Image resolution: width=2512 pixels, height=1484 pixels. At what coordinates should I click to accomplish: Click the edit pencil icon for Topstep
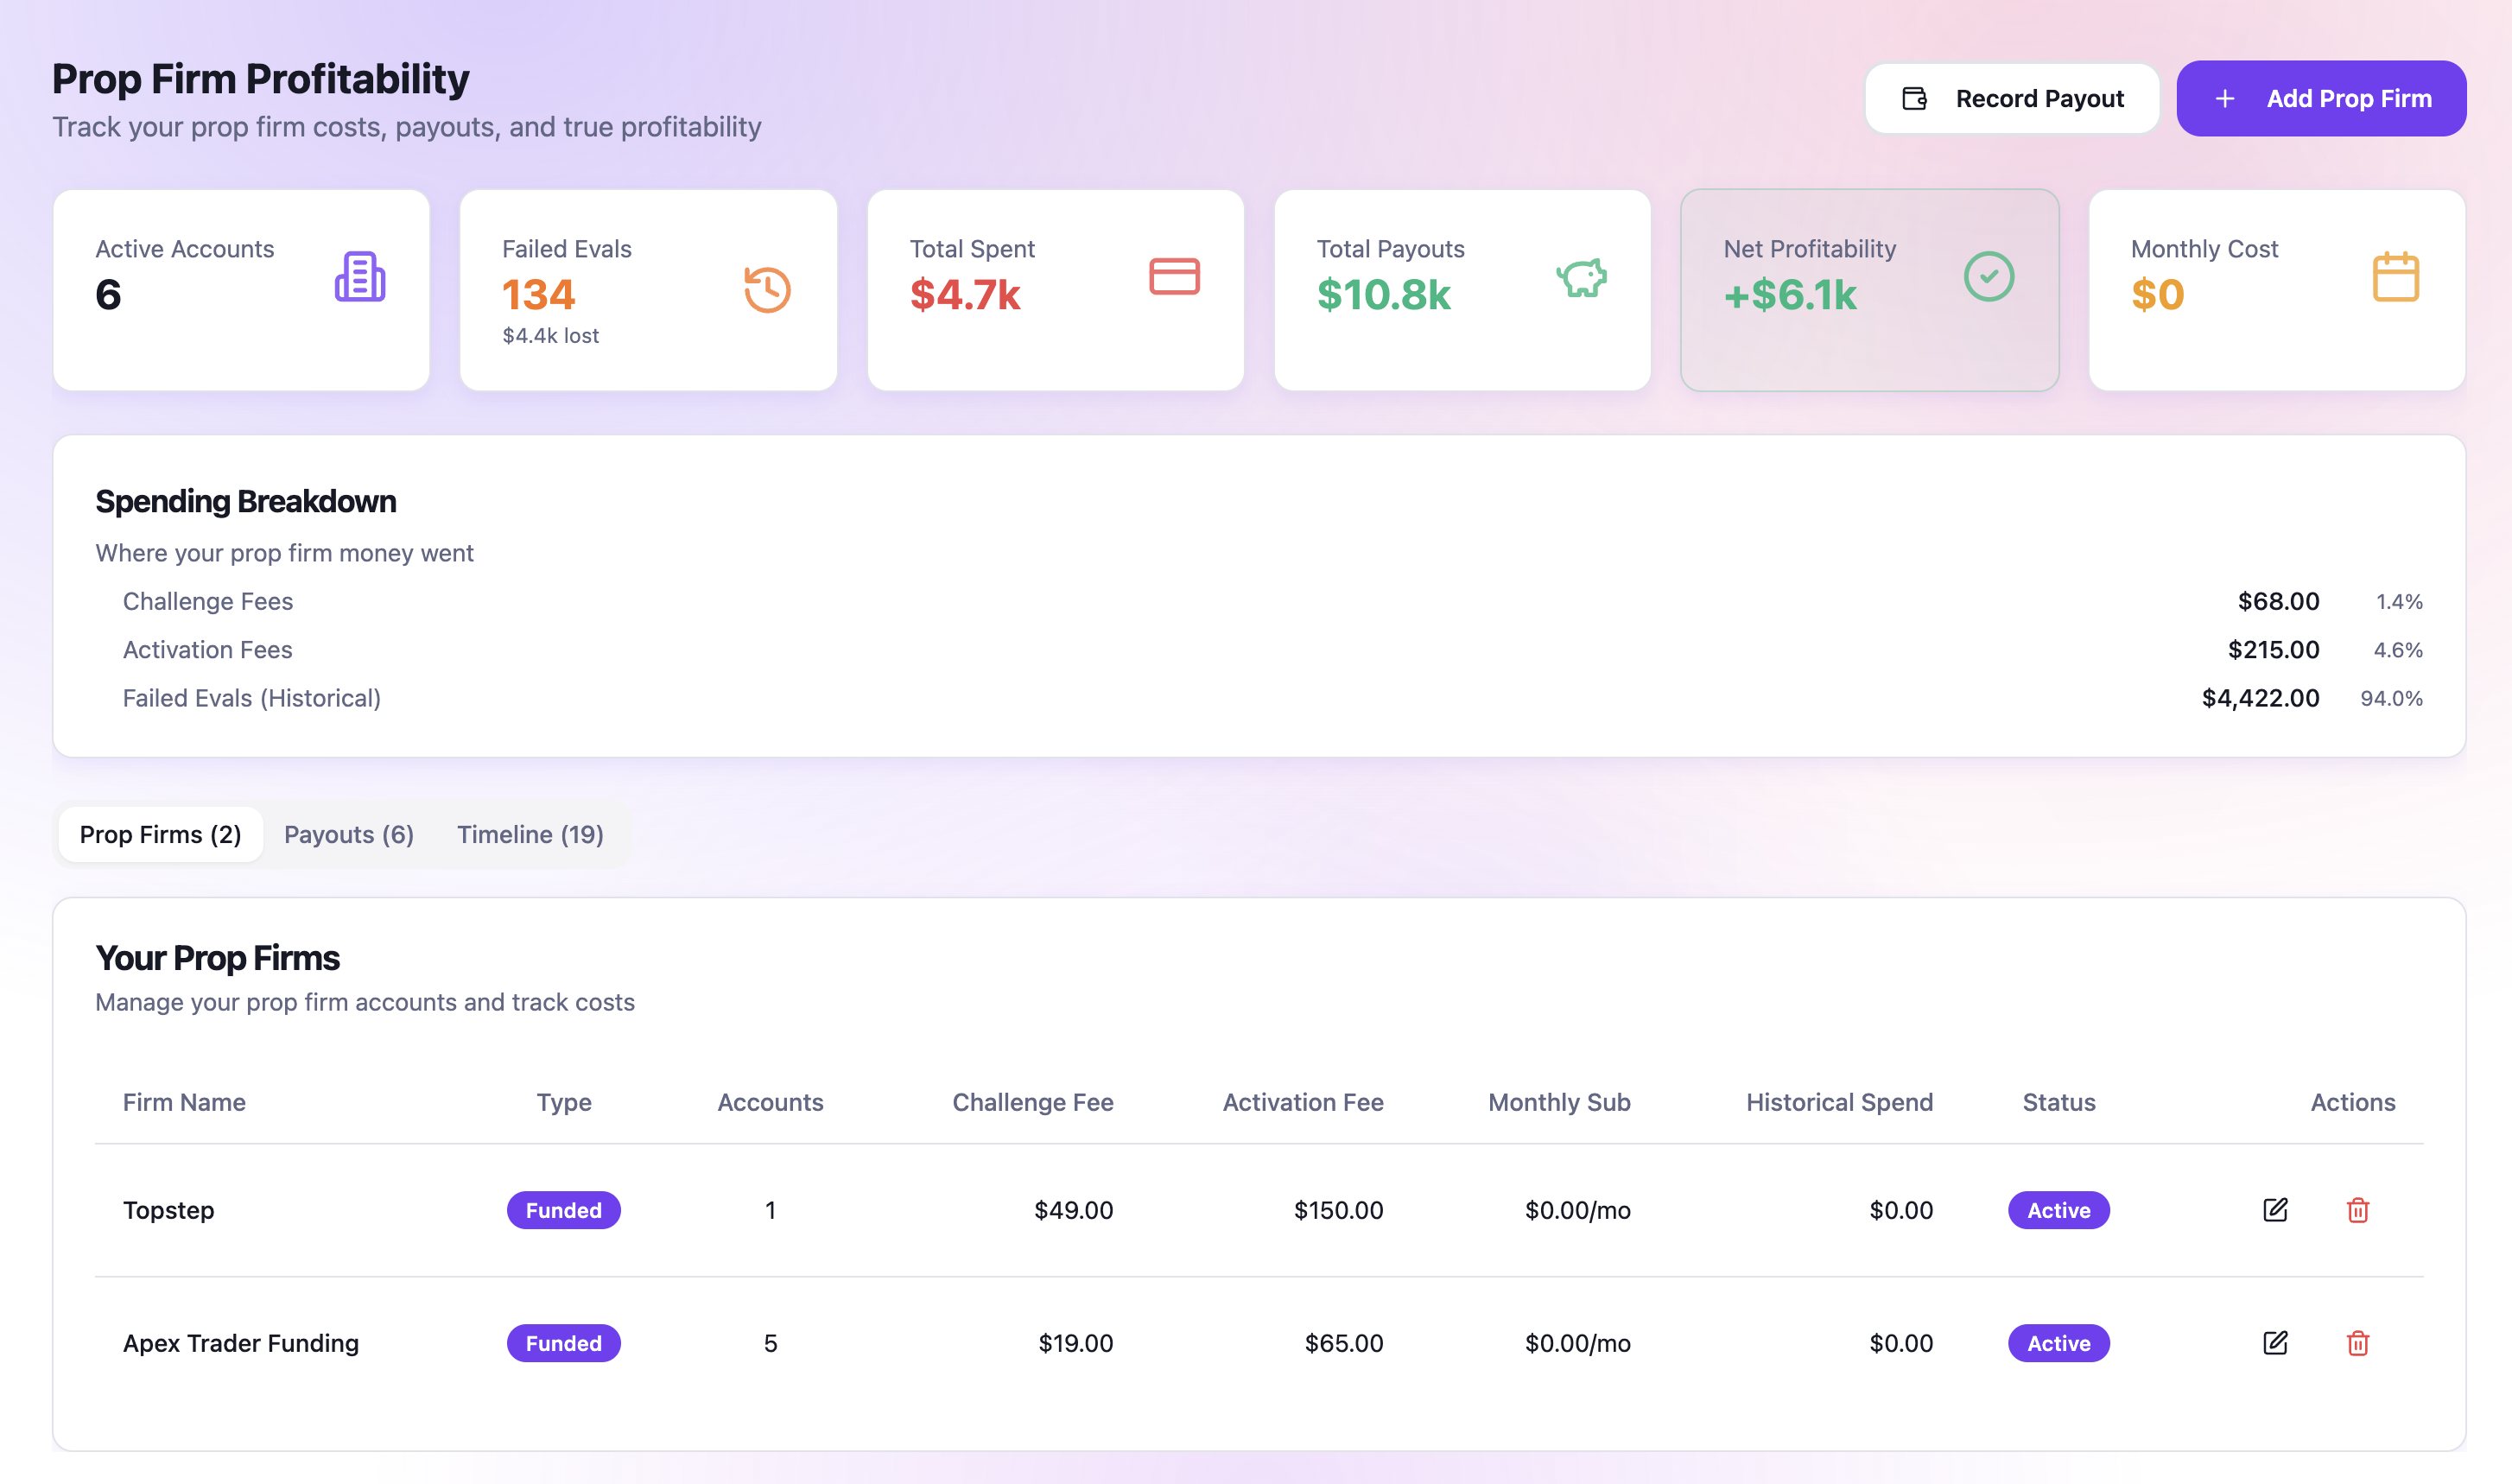[2275, 1210]
